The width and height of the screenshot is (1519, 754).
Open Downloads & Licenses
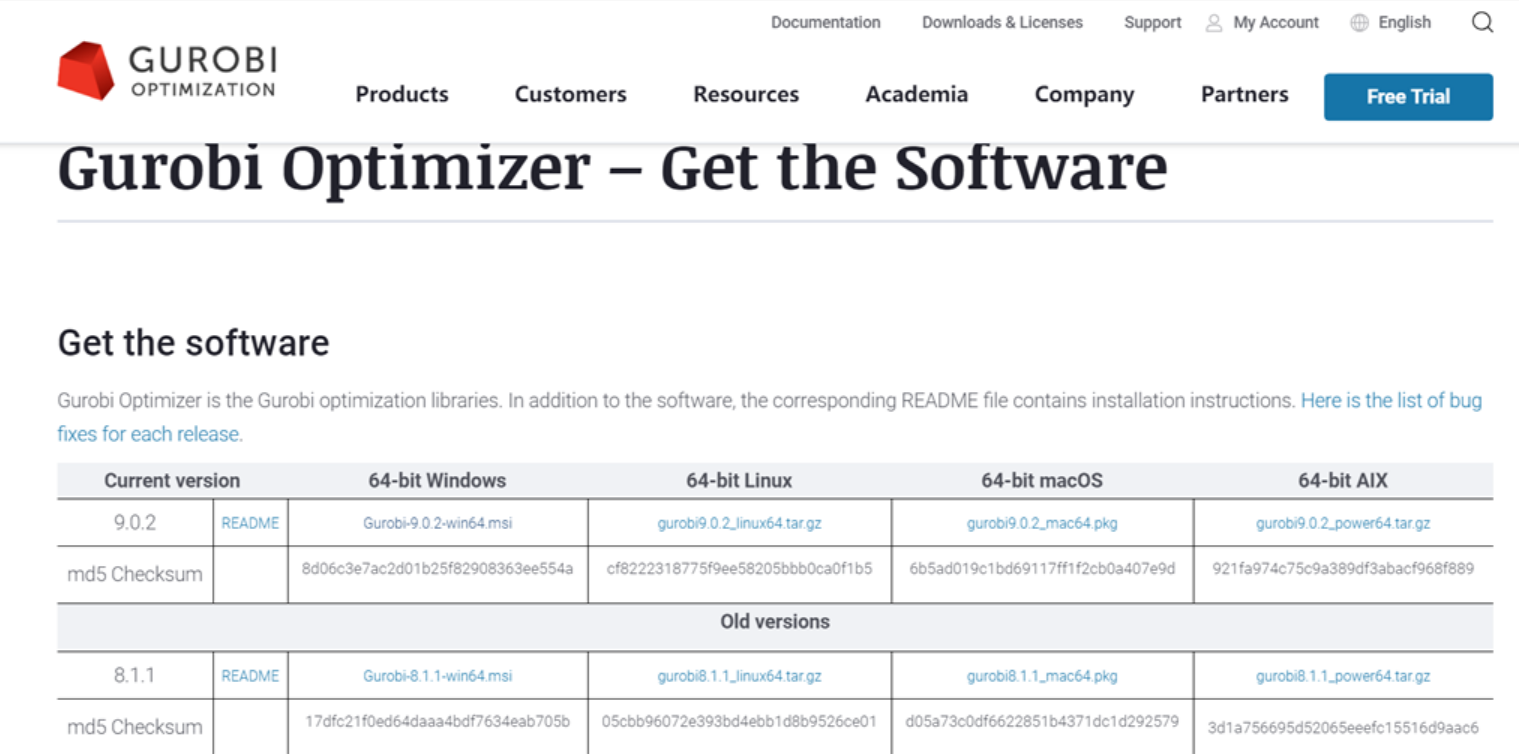(1002, 22)
